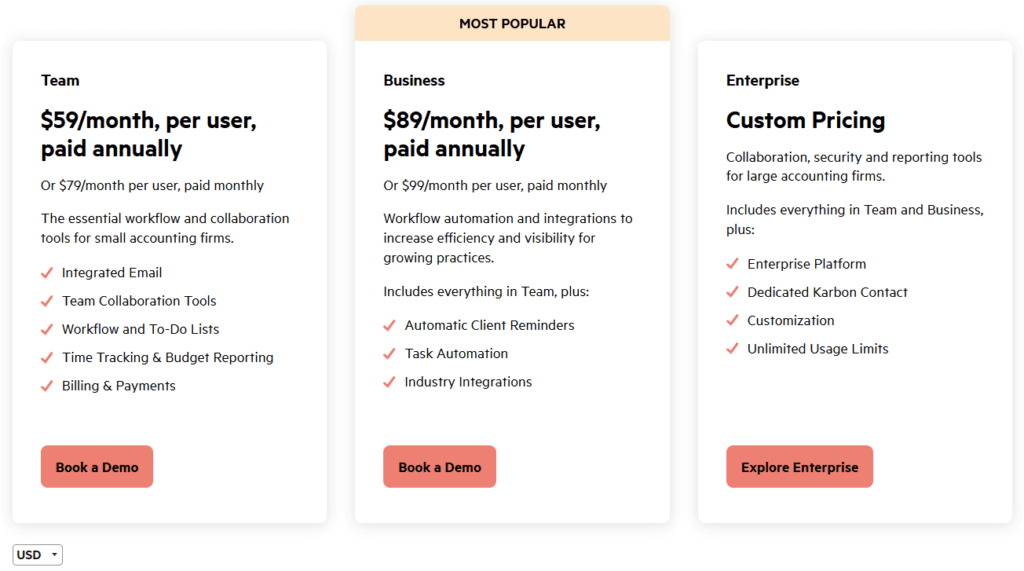Select the Business plan heading

click(x=414, y=80)
